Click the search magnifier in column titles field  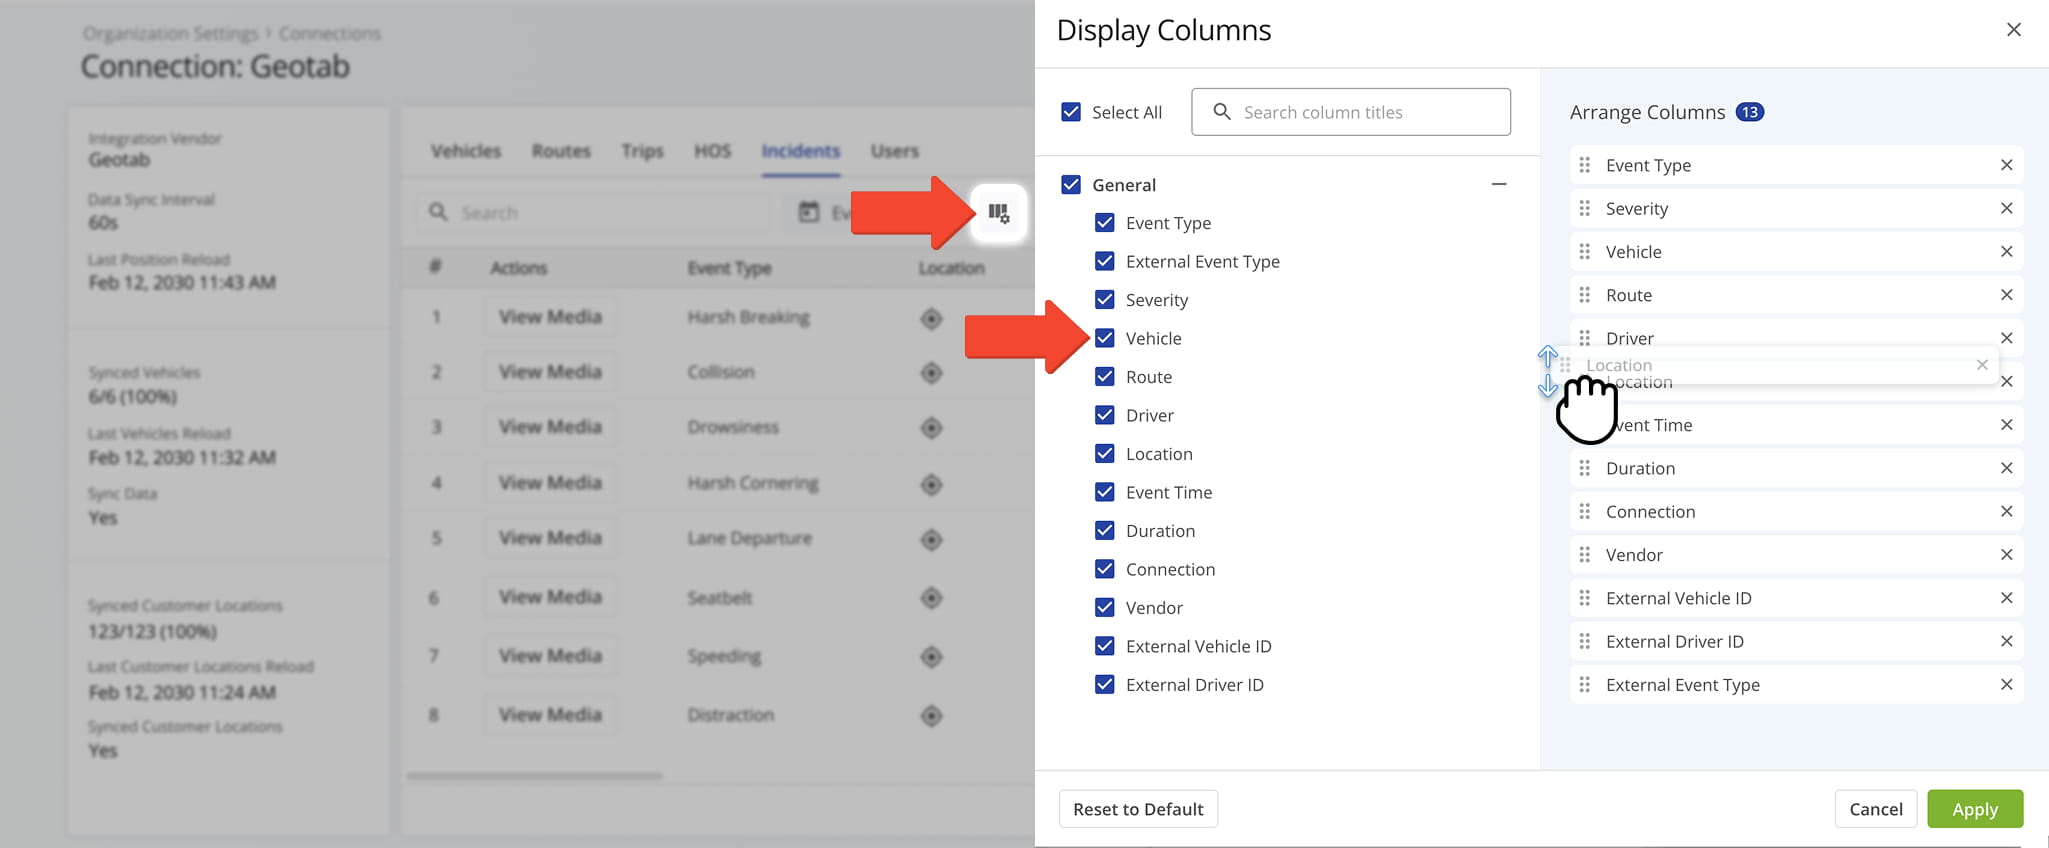[1221, 112]
